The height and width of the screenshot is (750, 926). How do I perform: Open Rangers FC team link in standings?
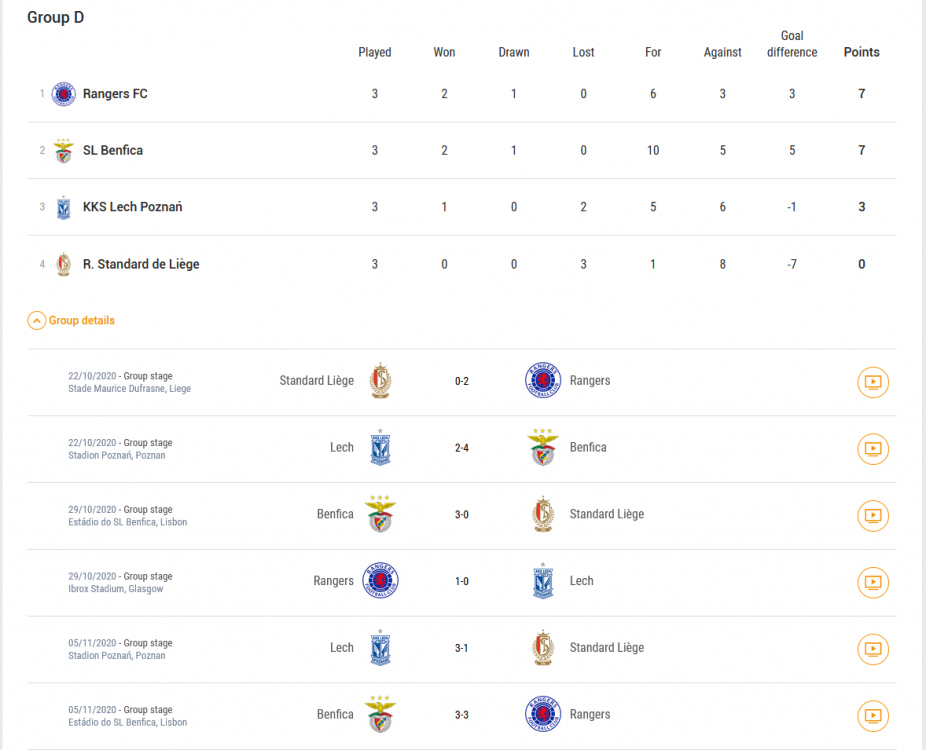[x=115, y=94]
